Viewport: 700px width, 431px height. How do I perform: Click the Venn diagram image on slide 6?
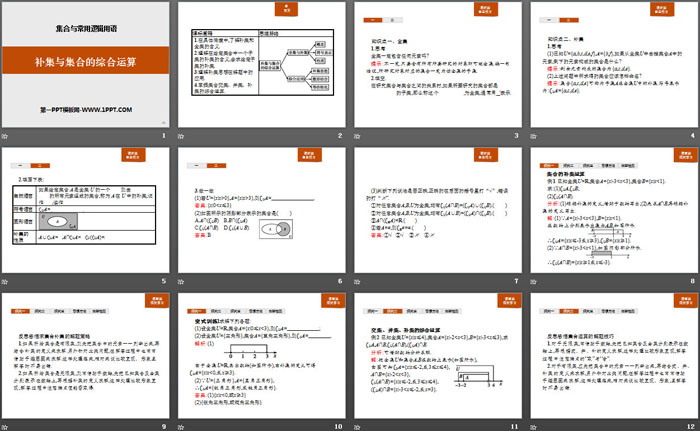[x=276, y=230]
